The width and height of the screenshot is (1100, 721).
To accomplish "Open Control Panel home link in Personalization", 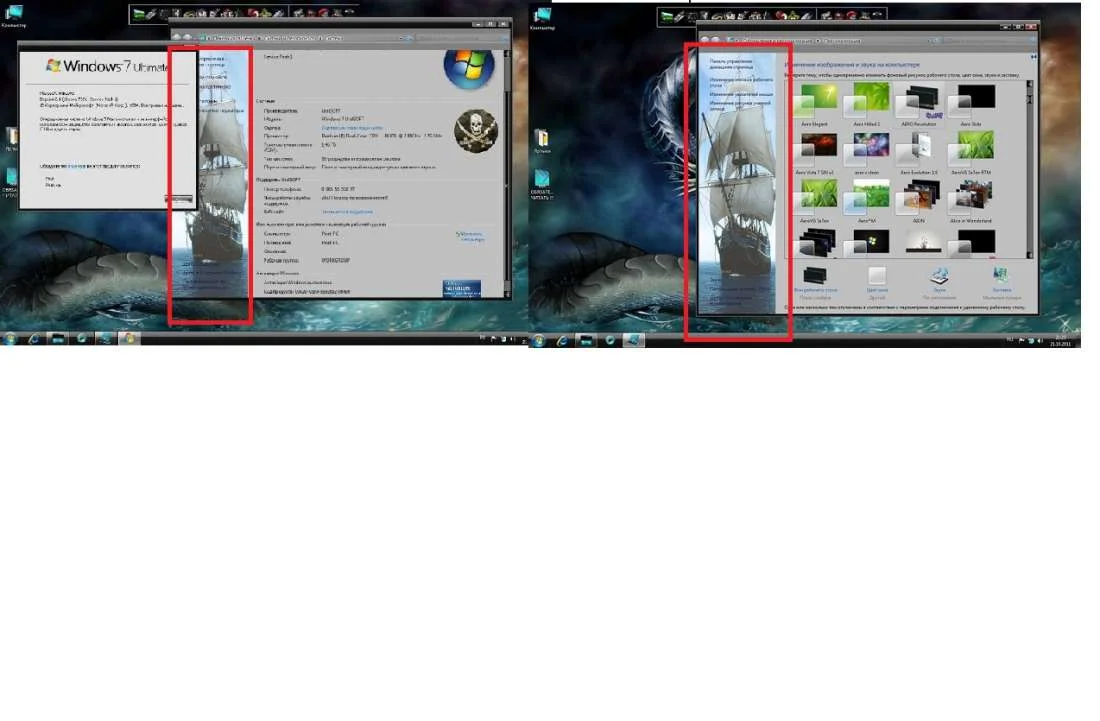I will click(x=731, y=64).
